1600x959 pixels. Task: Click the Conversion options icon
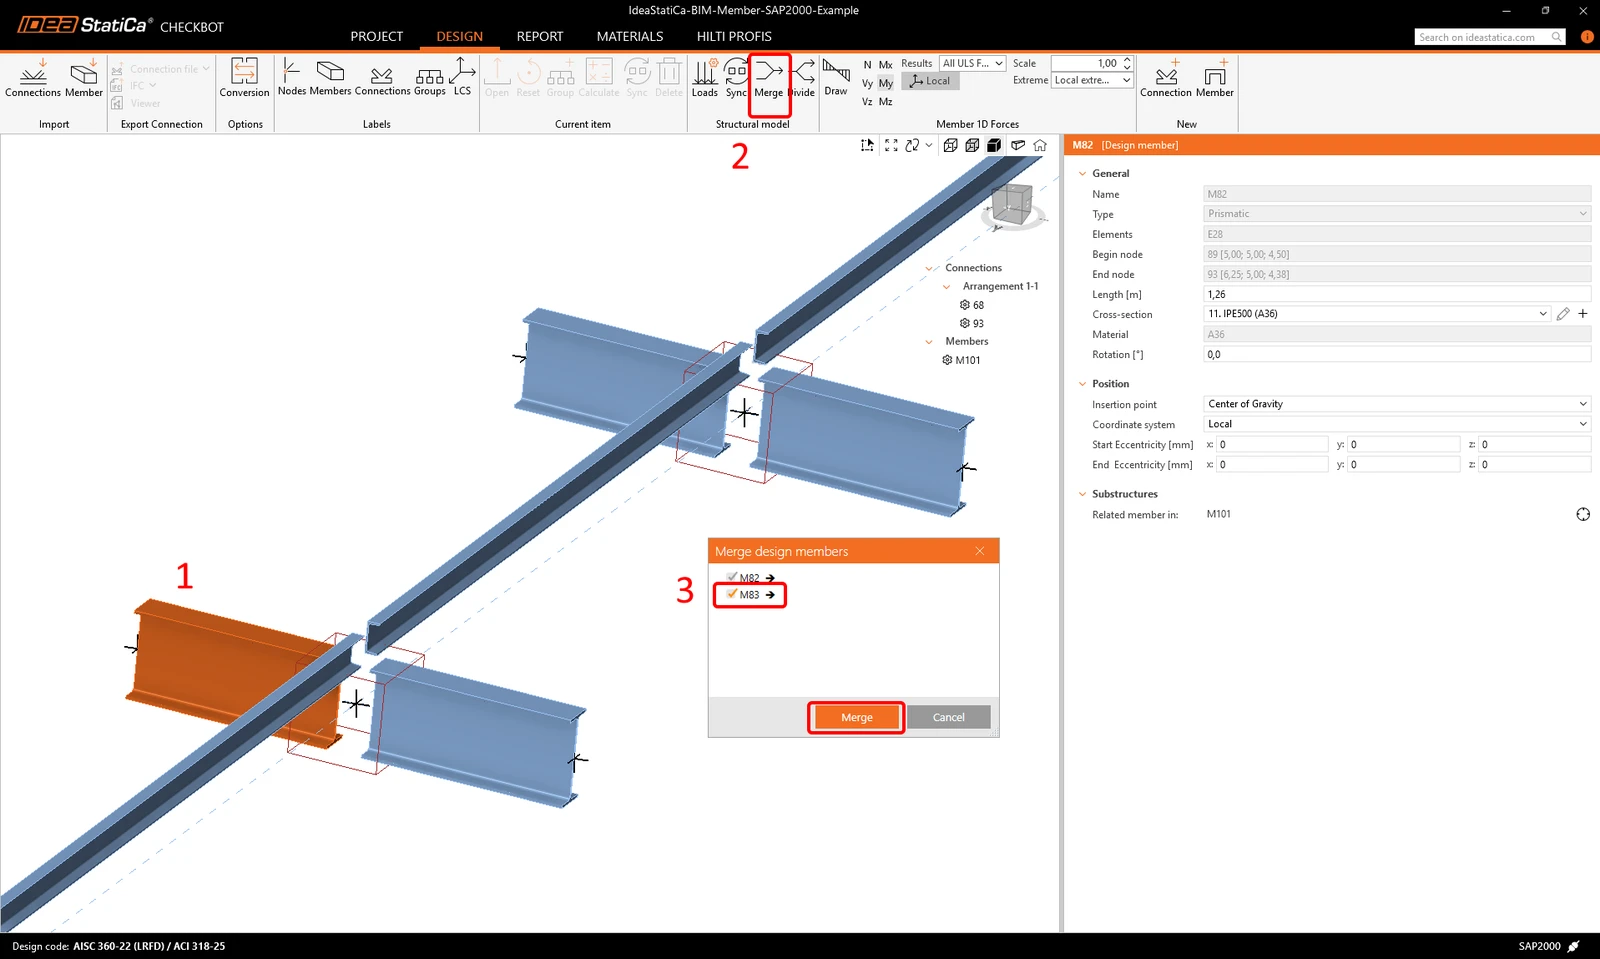tap(244, 78)
